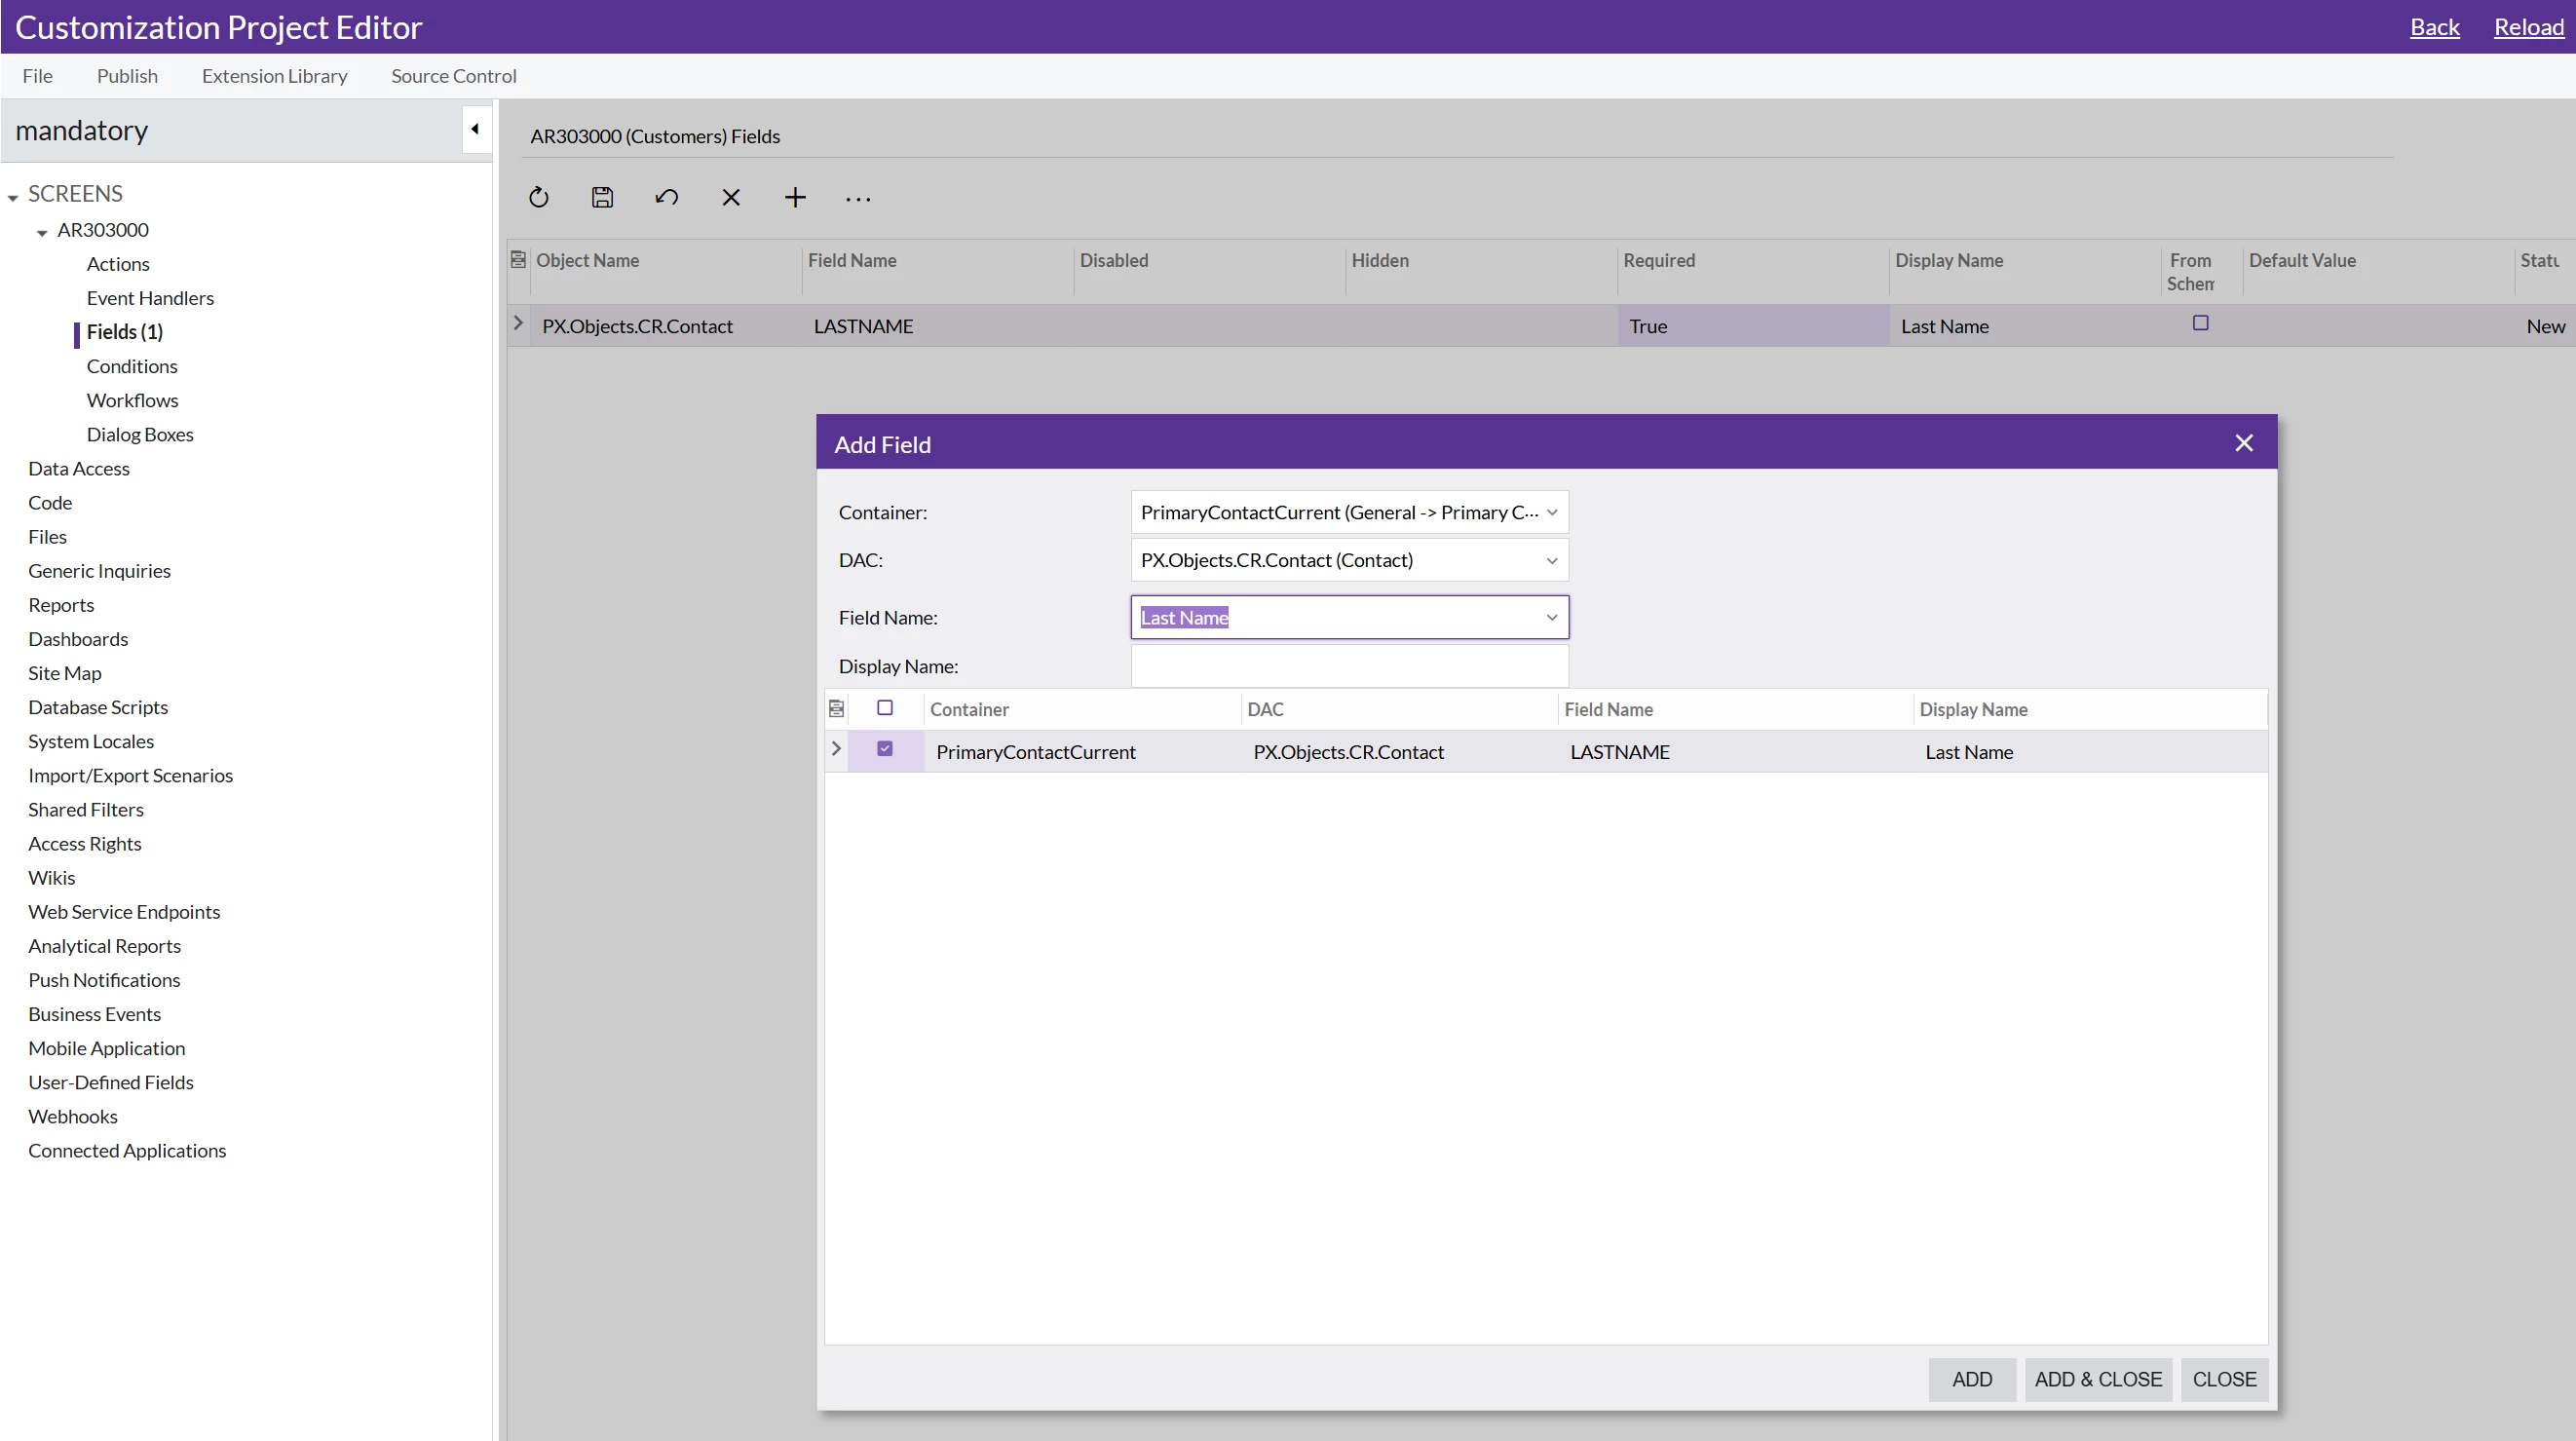Collapse the AR303000 tree node
2576x1441 pixels.
[x=42, y=232]
